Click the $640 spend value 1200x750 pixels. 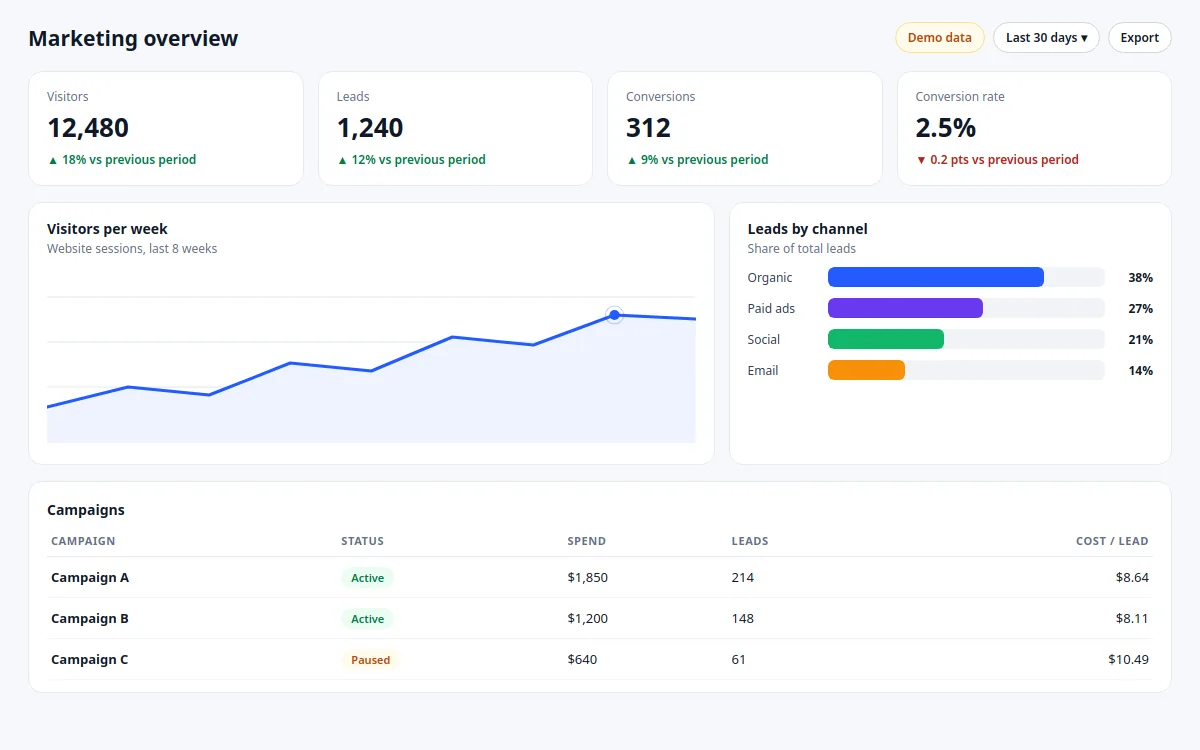point(582,659)
